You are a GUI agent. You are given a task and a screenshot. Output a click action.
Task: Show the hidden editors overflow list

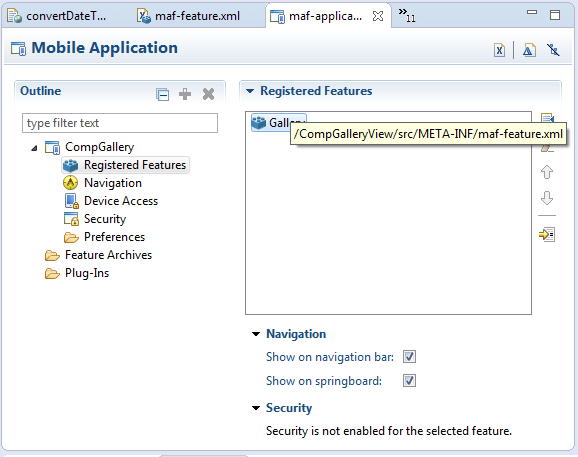point(407,15)
